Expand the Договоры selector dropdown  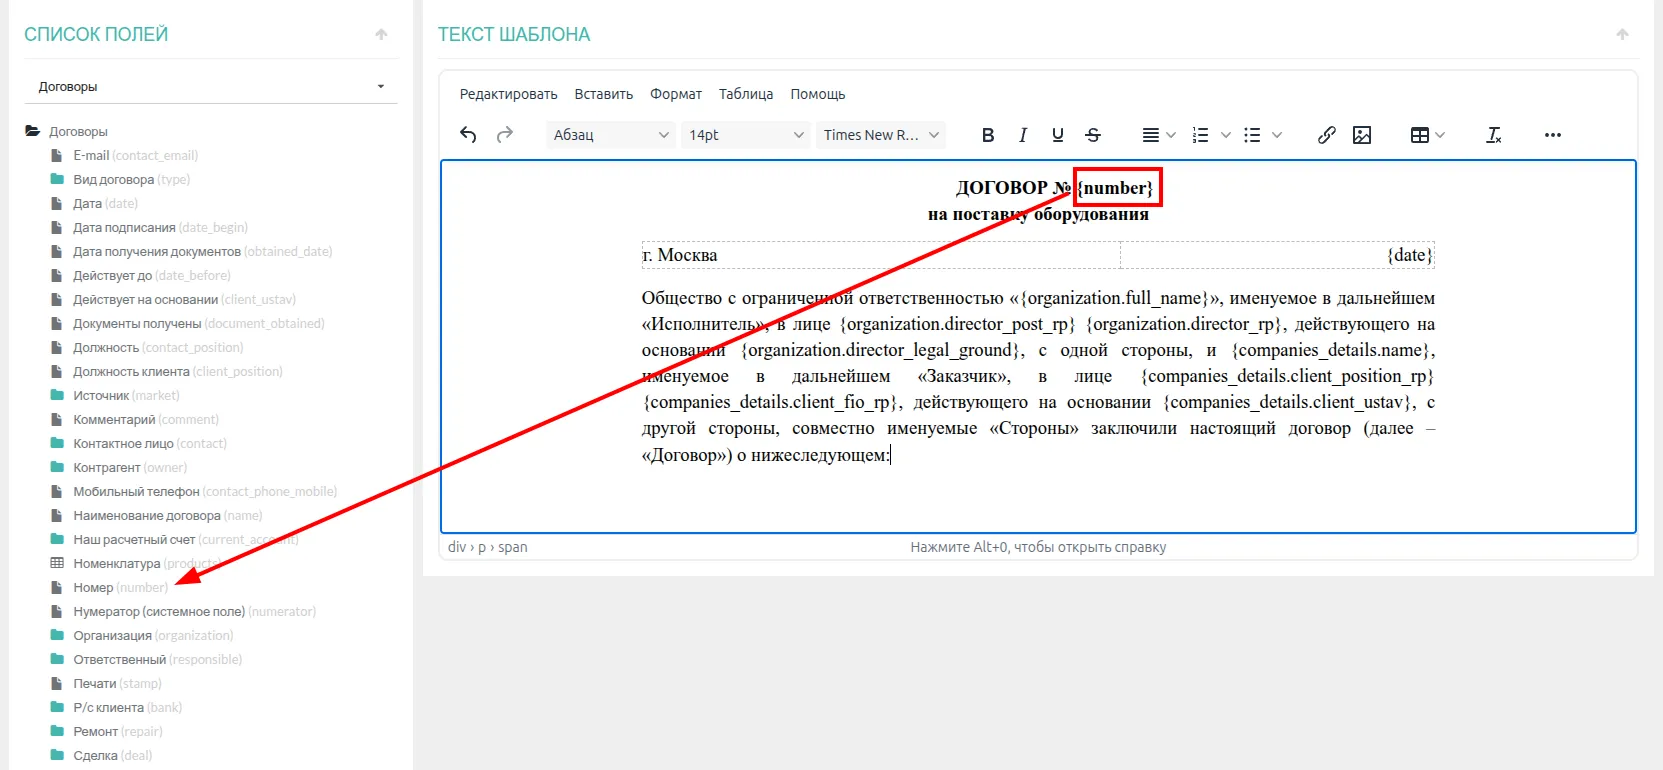[x=210, y=87]
